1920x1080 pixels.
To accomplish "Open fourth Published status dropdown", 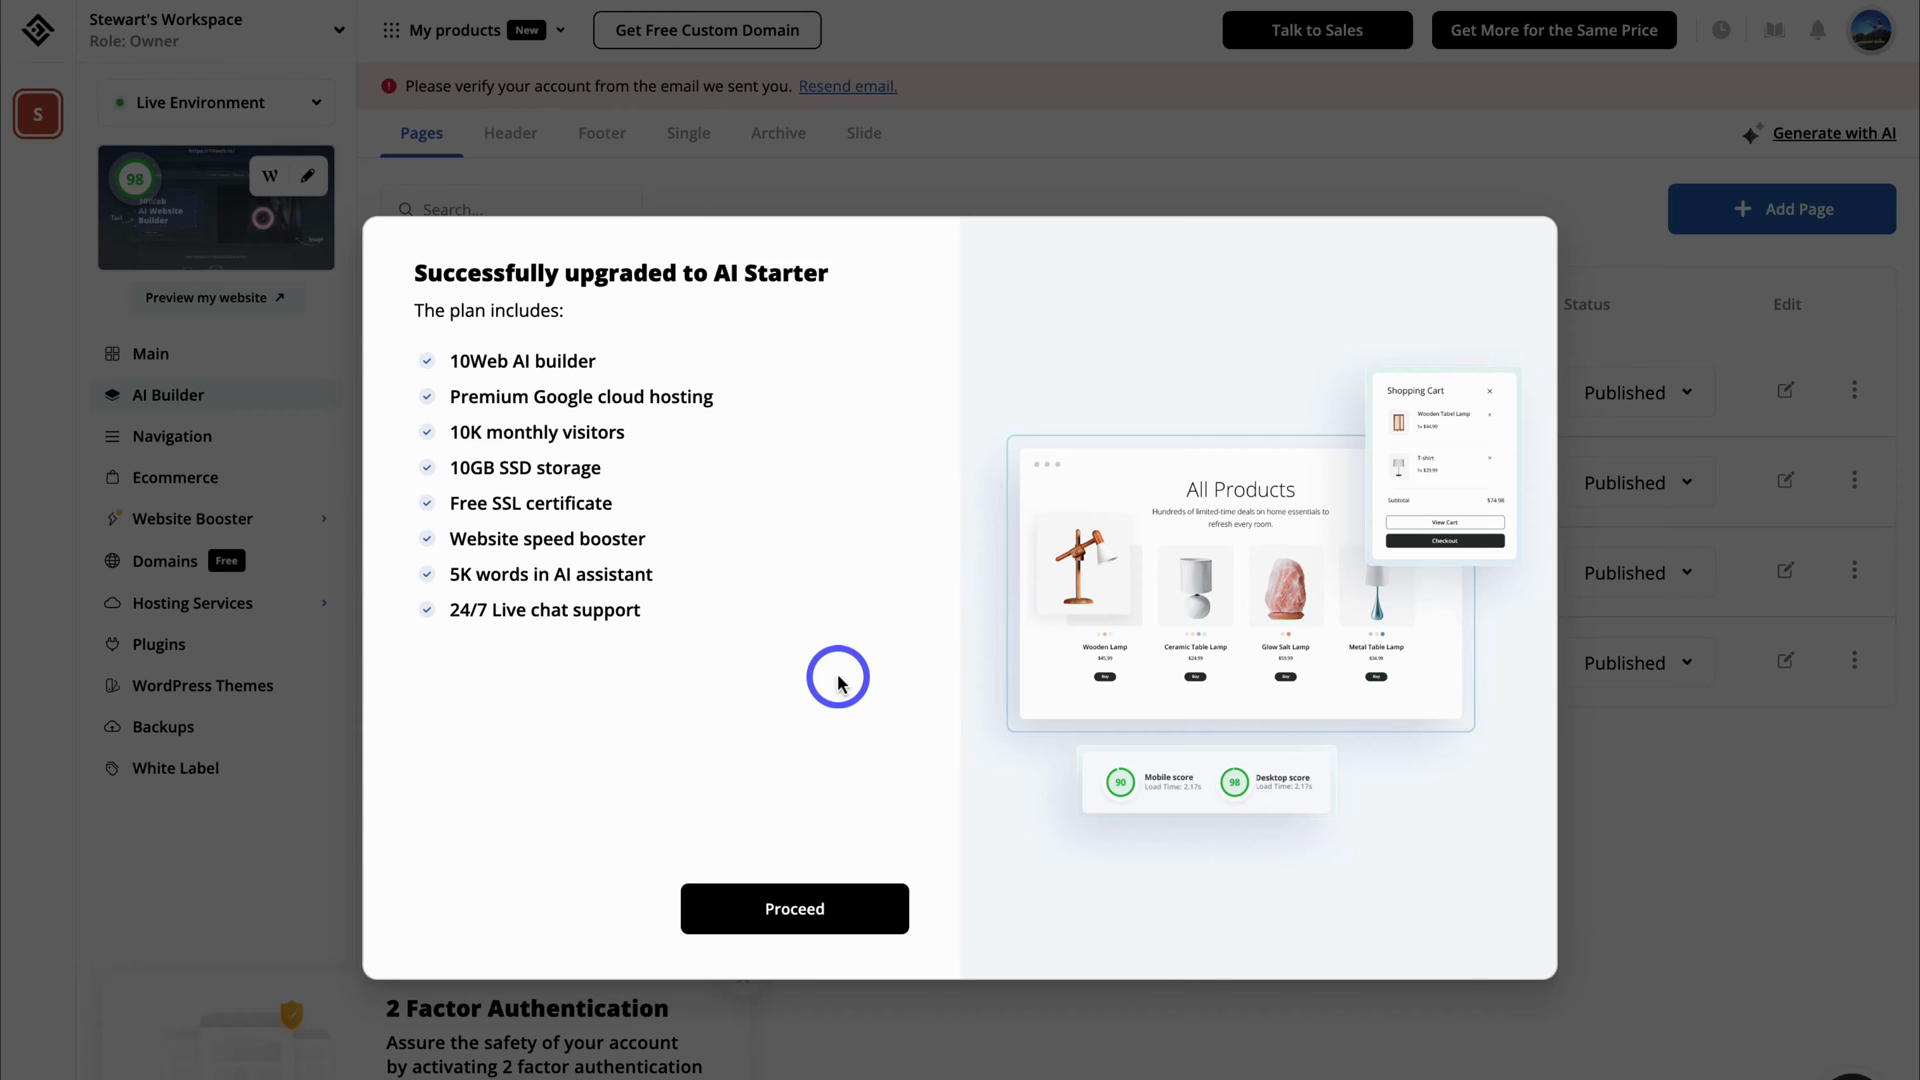I will 1638,663.
